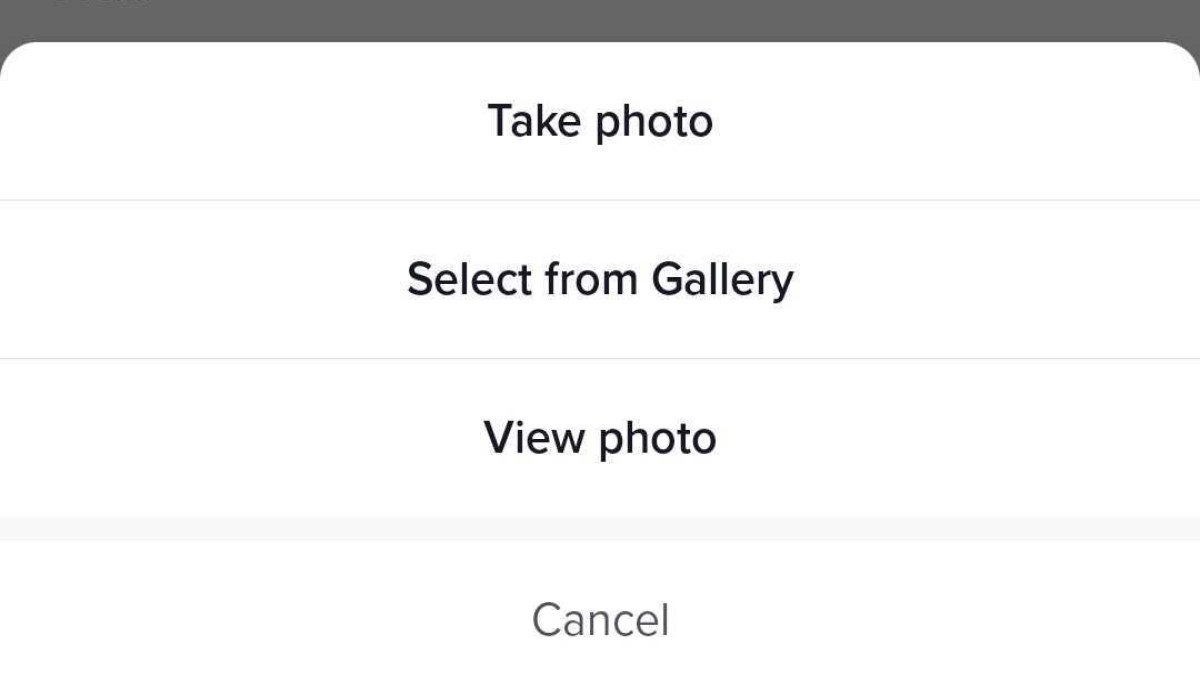Hit the View photo row
This screenshot has height=675, width=1200.
click(x=600, y=438)
